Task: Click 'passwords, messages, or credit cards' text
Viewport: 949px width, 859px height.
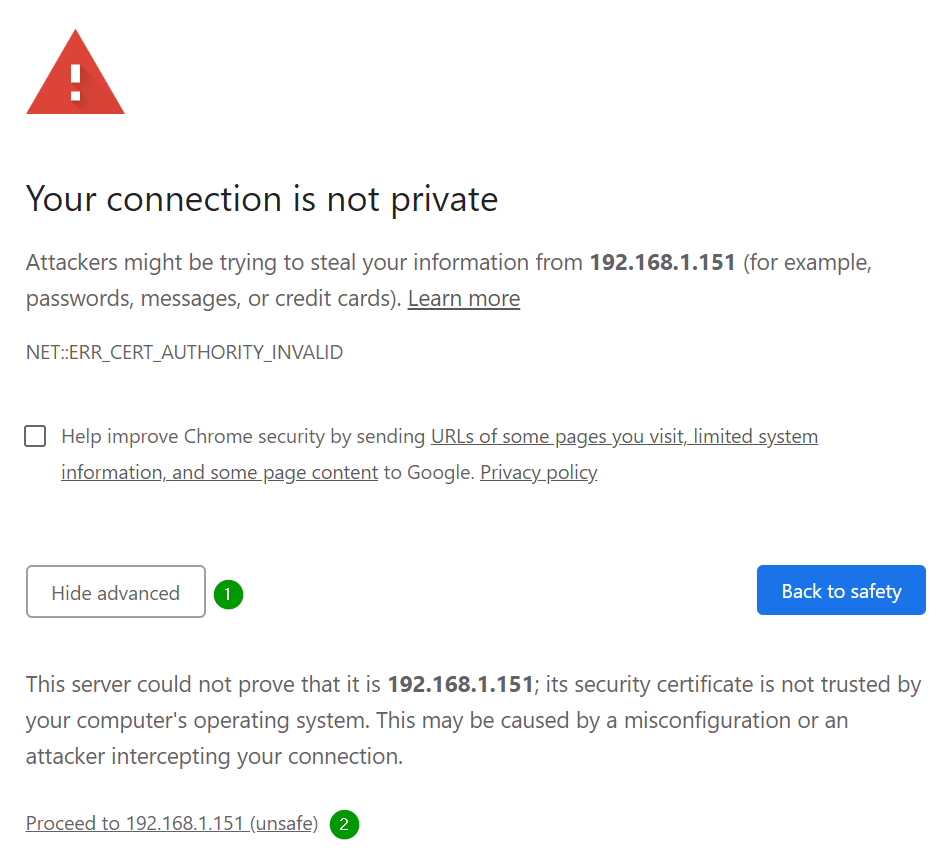Action: pyautogui.click(x=210, y=299)
